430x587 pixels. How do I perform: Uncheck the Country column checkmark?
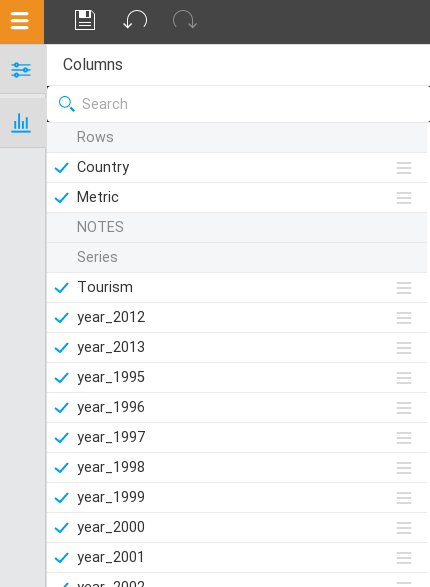(61, 168)
